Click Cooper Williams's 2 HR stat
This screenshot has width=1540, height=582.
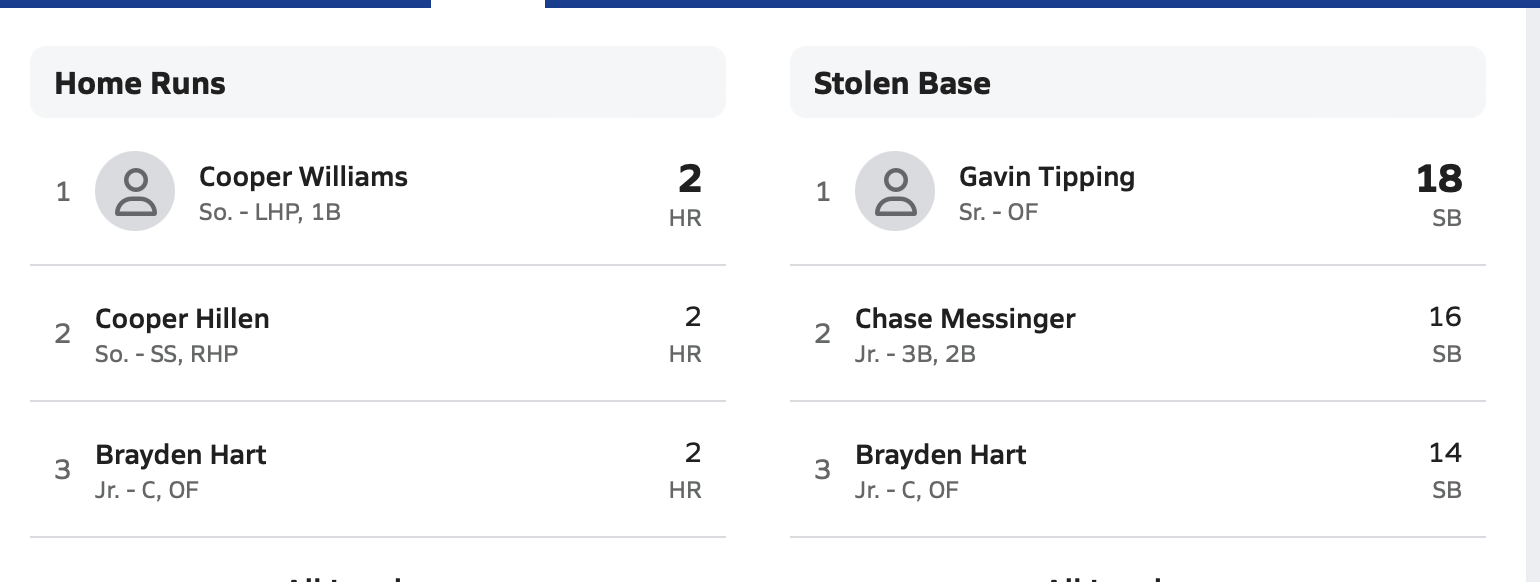[x=688, y=193]
